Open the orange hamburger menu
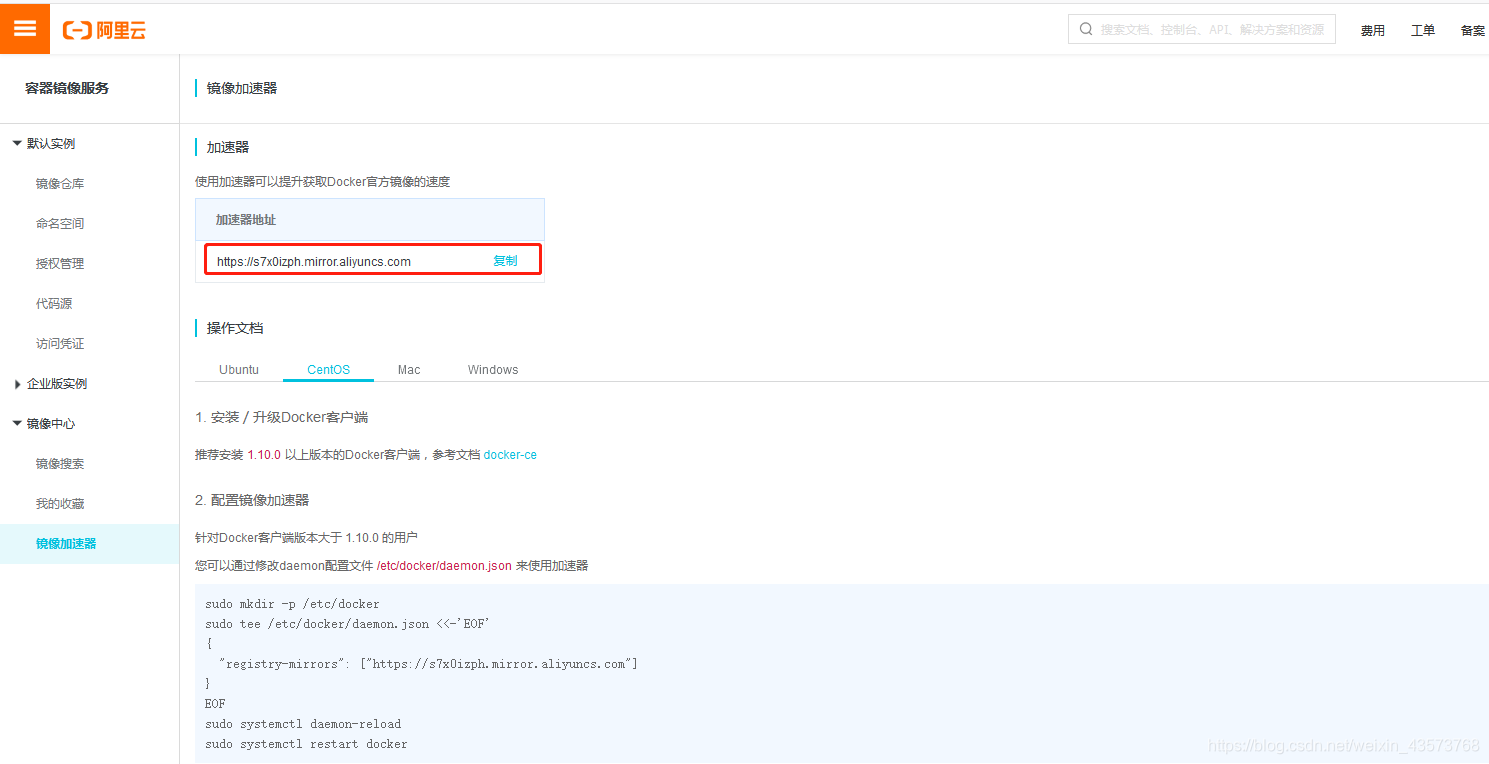1489x764 pixels. [x=25, y=29]
